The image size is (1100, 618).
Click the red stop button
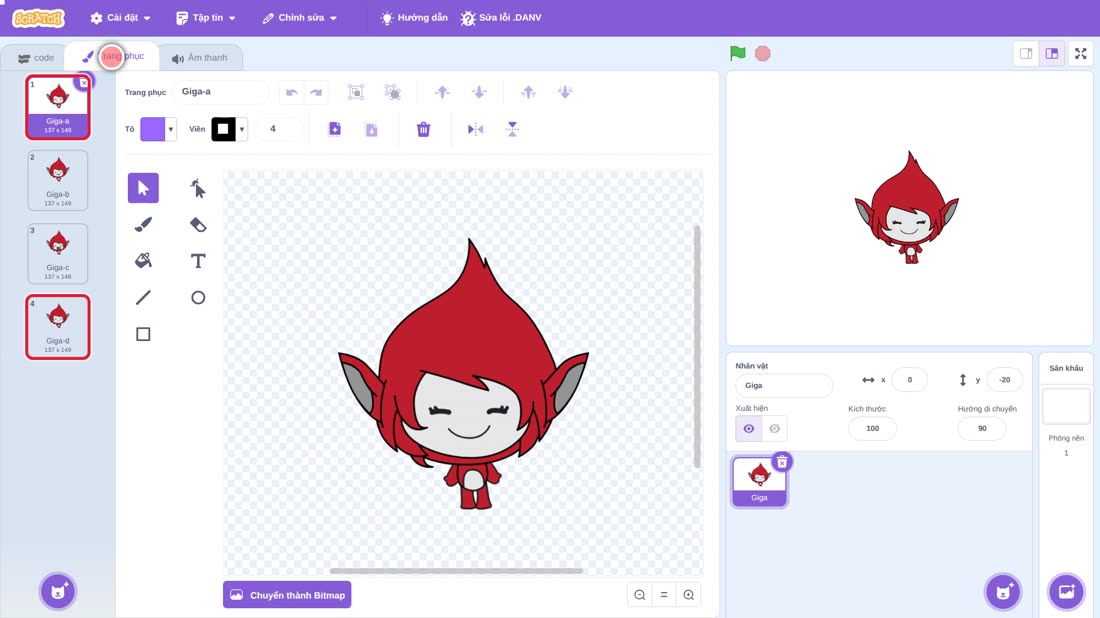(x=763, y=53)
